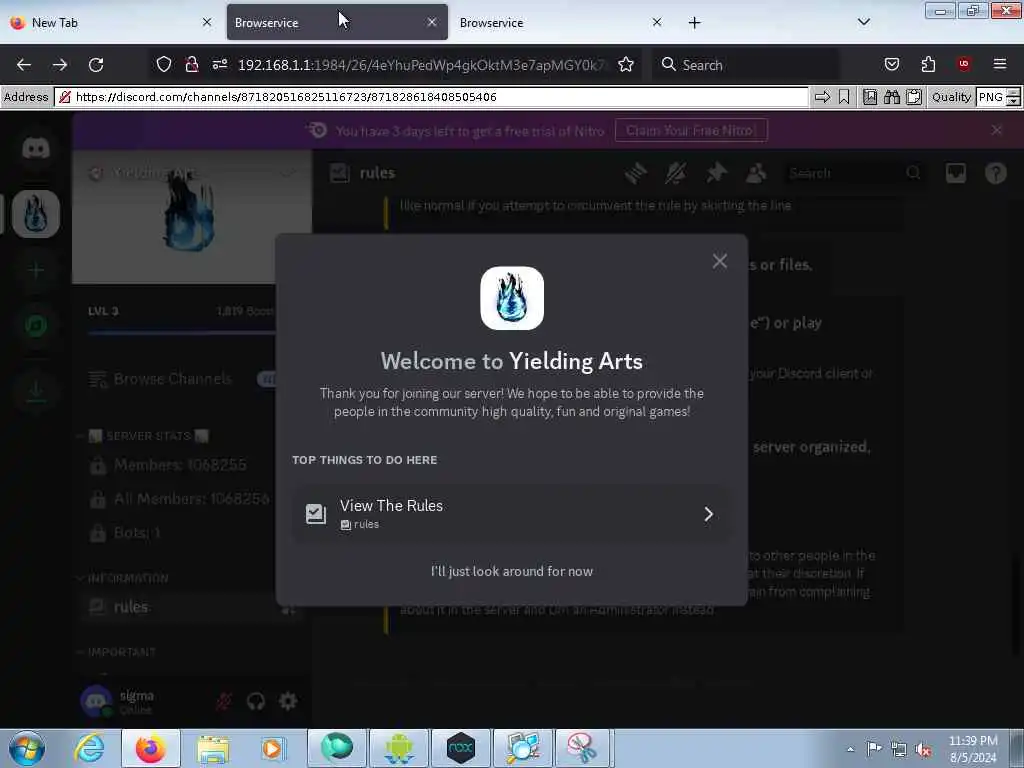The width and height of the screenshot is (1024, 768).
Task: Collapse the SERVER STATS category
Action: pos(143,436)
